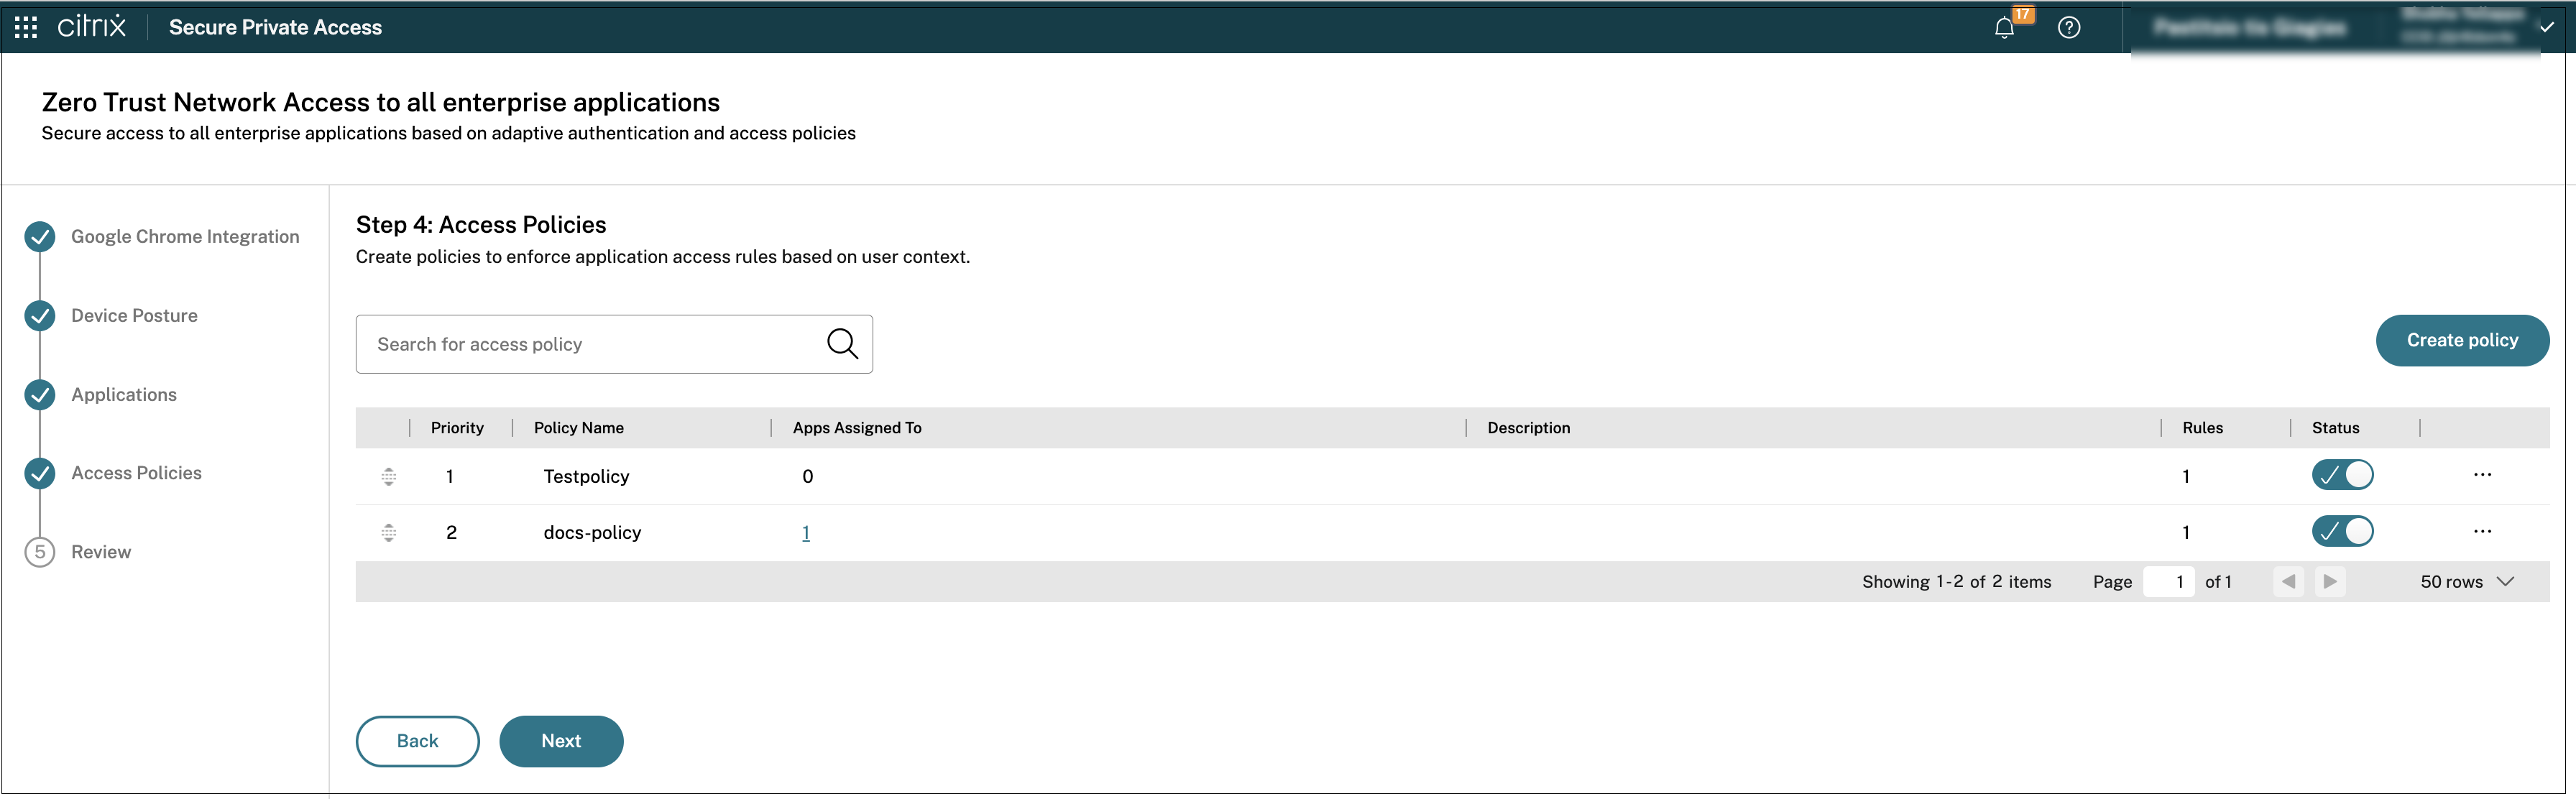Viewport: 2576px width, 799px height.
Task: Go to the previous page arrow
Action: tap(2288, 581)
